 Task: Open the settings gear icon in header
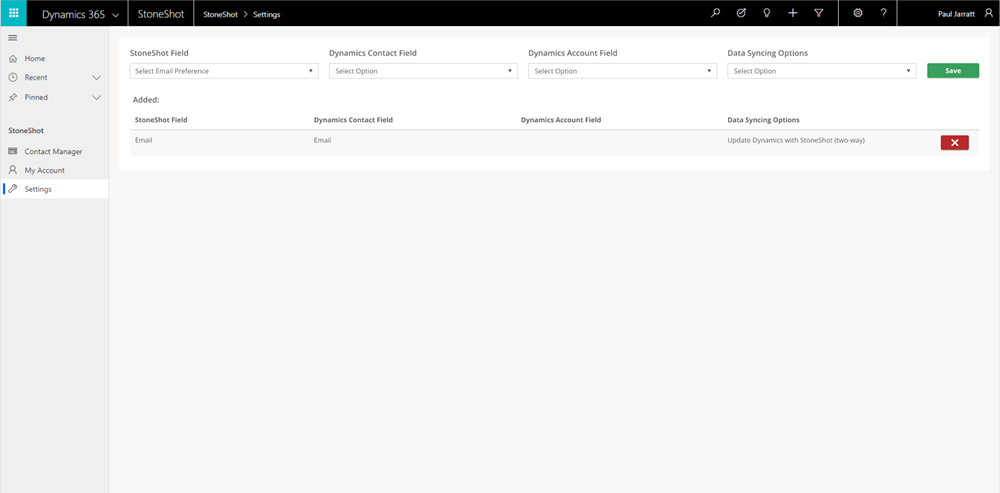click(858, 13)
